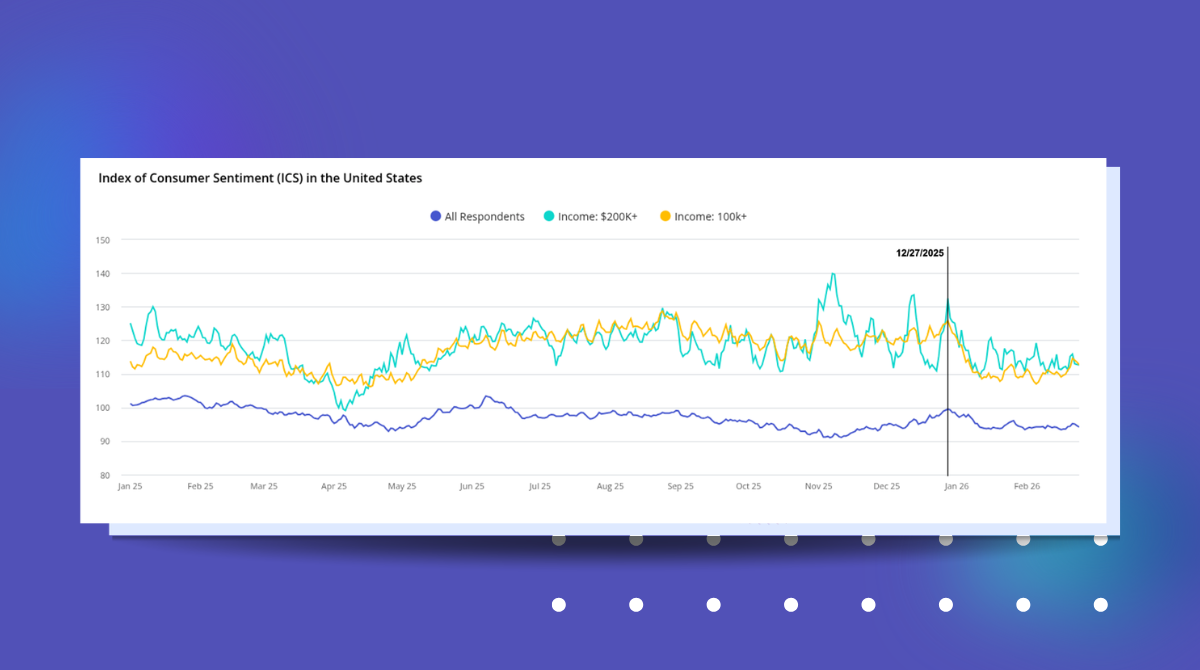Click the 12/27/2025 date marker label
Screen dimensions: 1200x670
(x=919, y=254)
